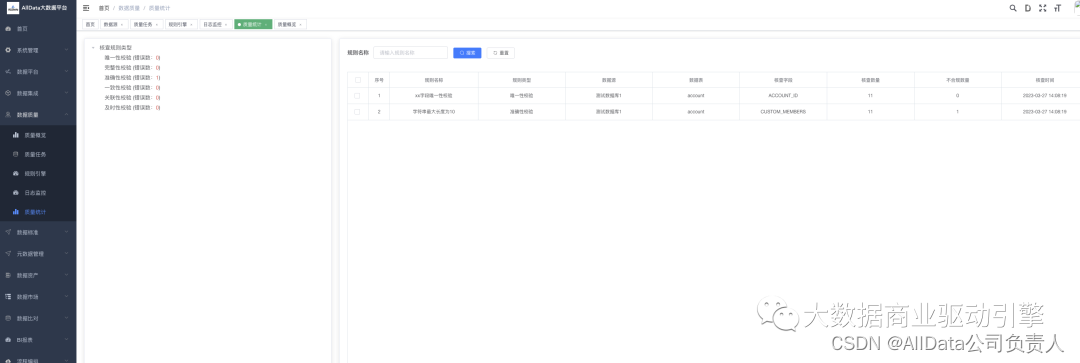Image resolution: width=1080 pixels, height=363 pixels.
Task: Select 关联性校验 in the rule type tree
Action: pos(132,98)
